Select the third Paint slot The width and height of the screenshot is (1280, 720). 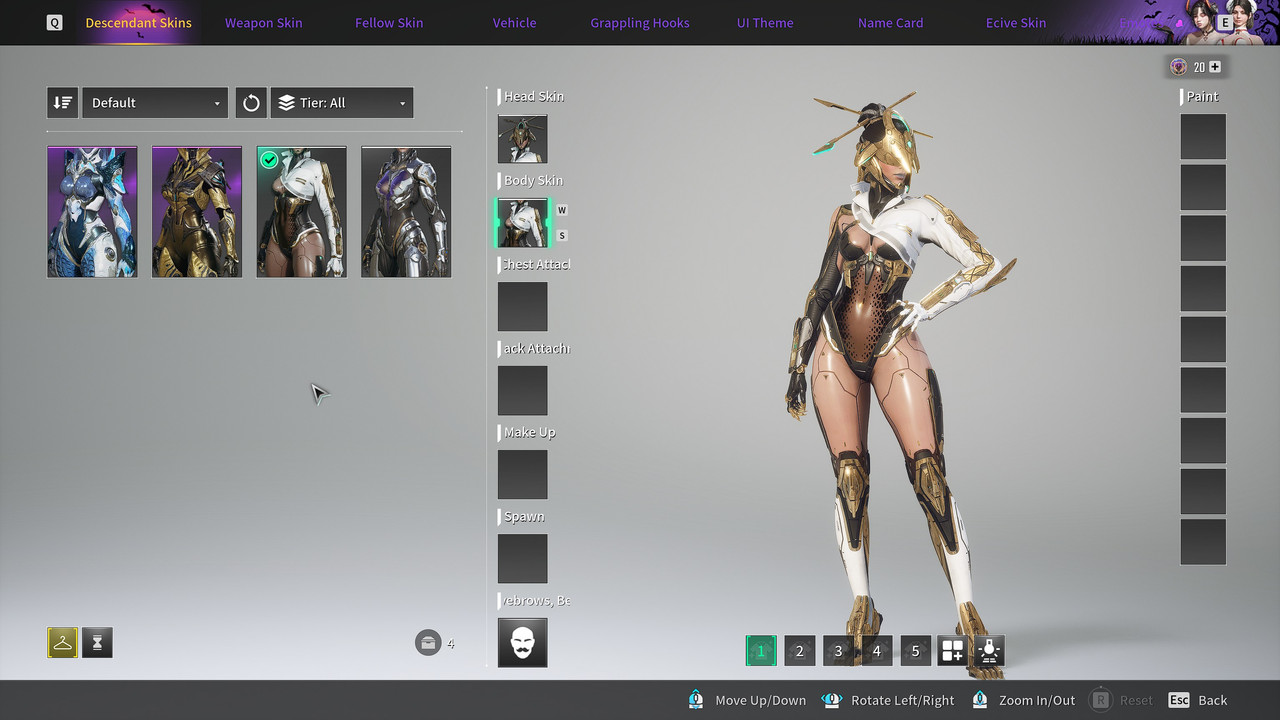[1203, 238]
